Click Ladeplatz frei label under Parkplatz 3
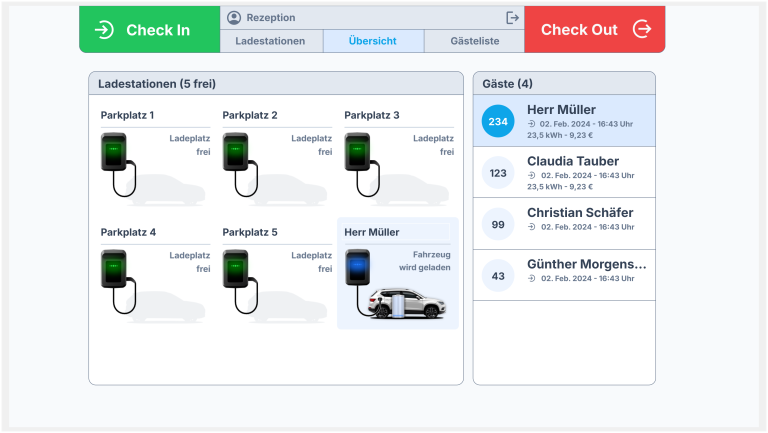The width and height of the screenshot is (768, 433). pyautogui.click(x=433, y=145)
